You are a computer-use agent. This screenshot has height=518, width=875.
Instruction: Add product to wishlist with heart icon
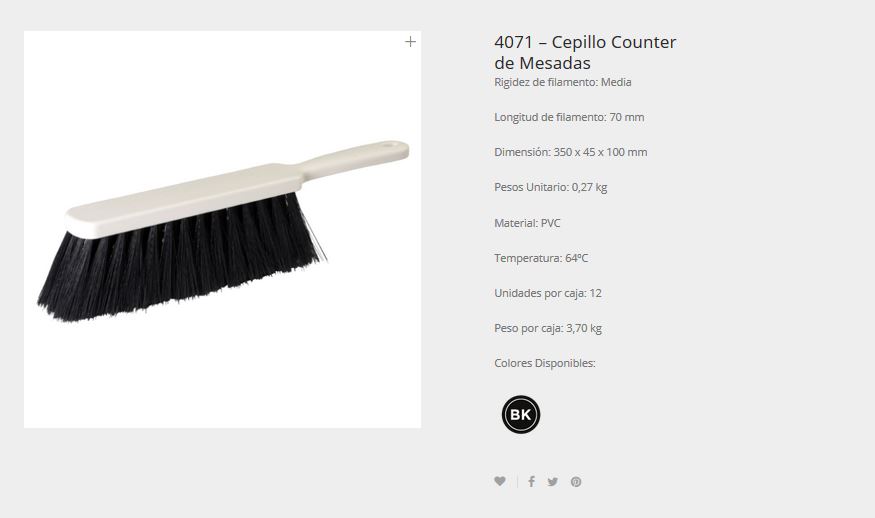[x=500, y=481]
